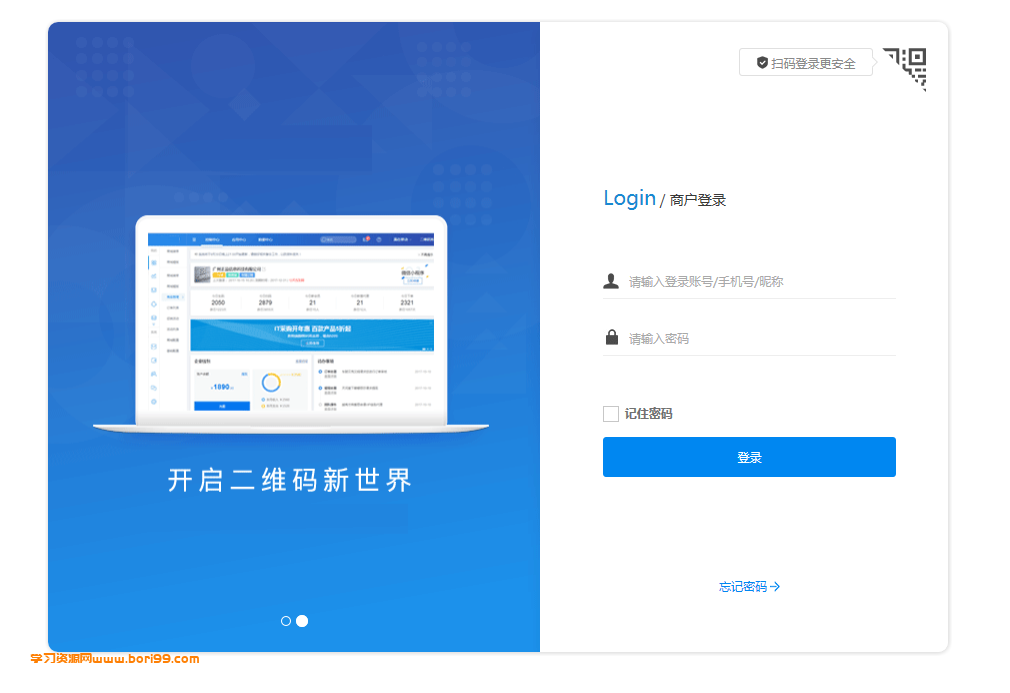
Task: Click the Login heading text
Action: click(629, 198)
